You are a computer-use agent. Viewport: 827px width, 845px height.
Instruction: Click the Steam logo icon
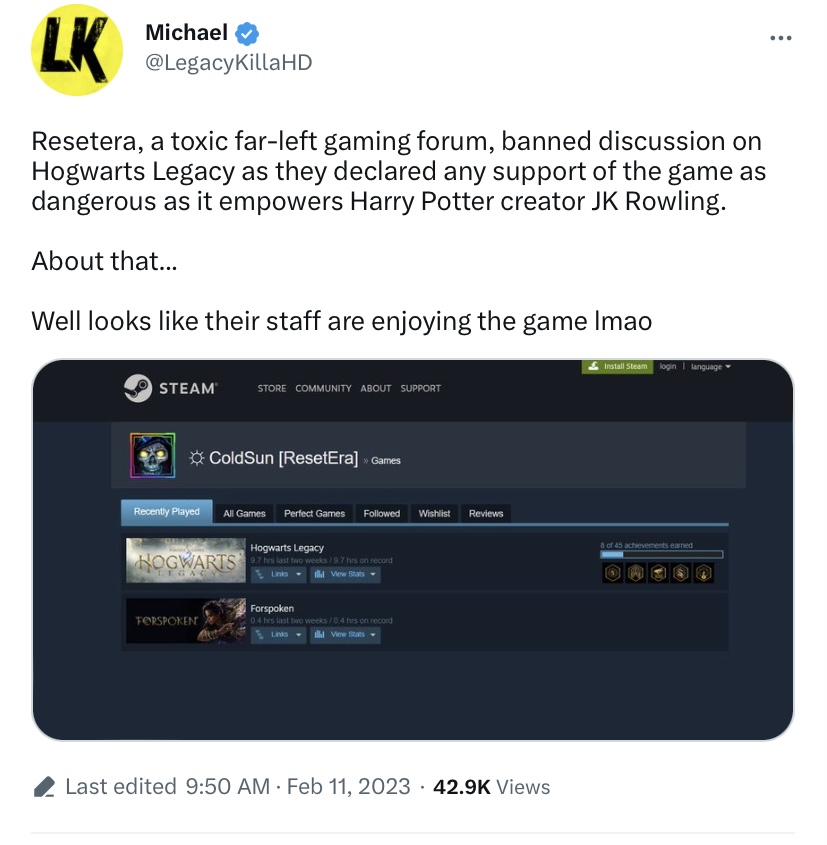137,388
